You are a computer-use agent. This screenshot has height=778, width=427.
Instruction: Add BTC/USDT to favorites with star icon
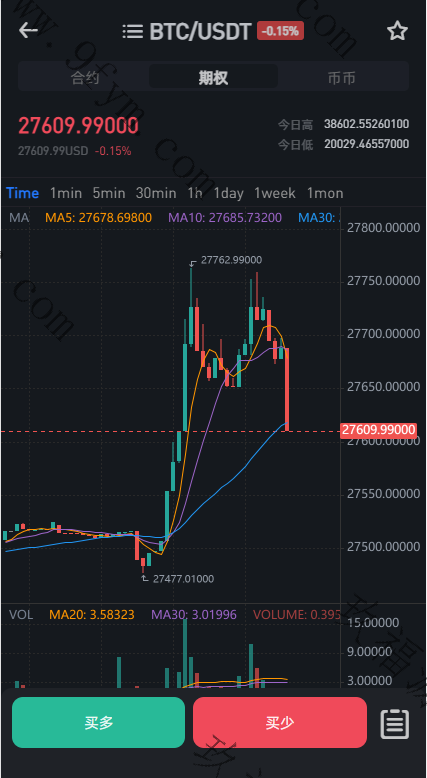pyautogui.click(x=397, y=31)
